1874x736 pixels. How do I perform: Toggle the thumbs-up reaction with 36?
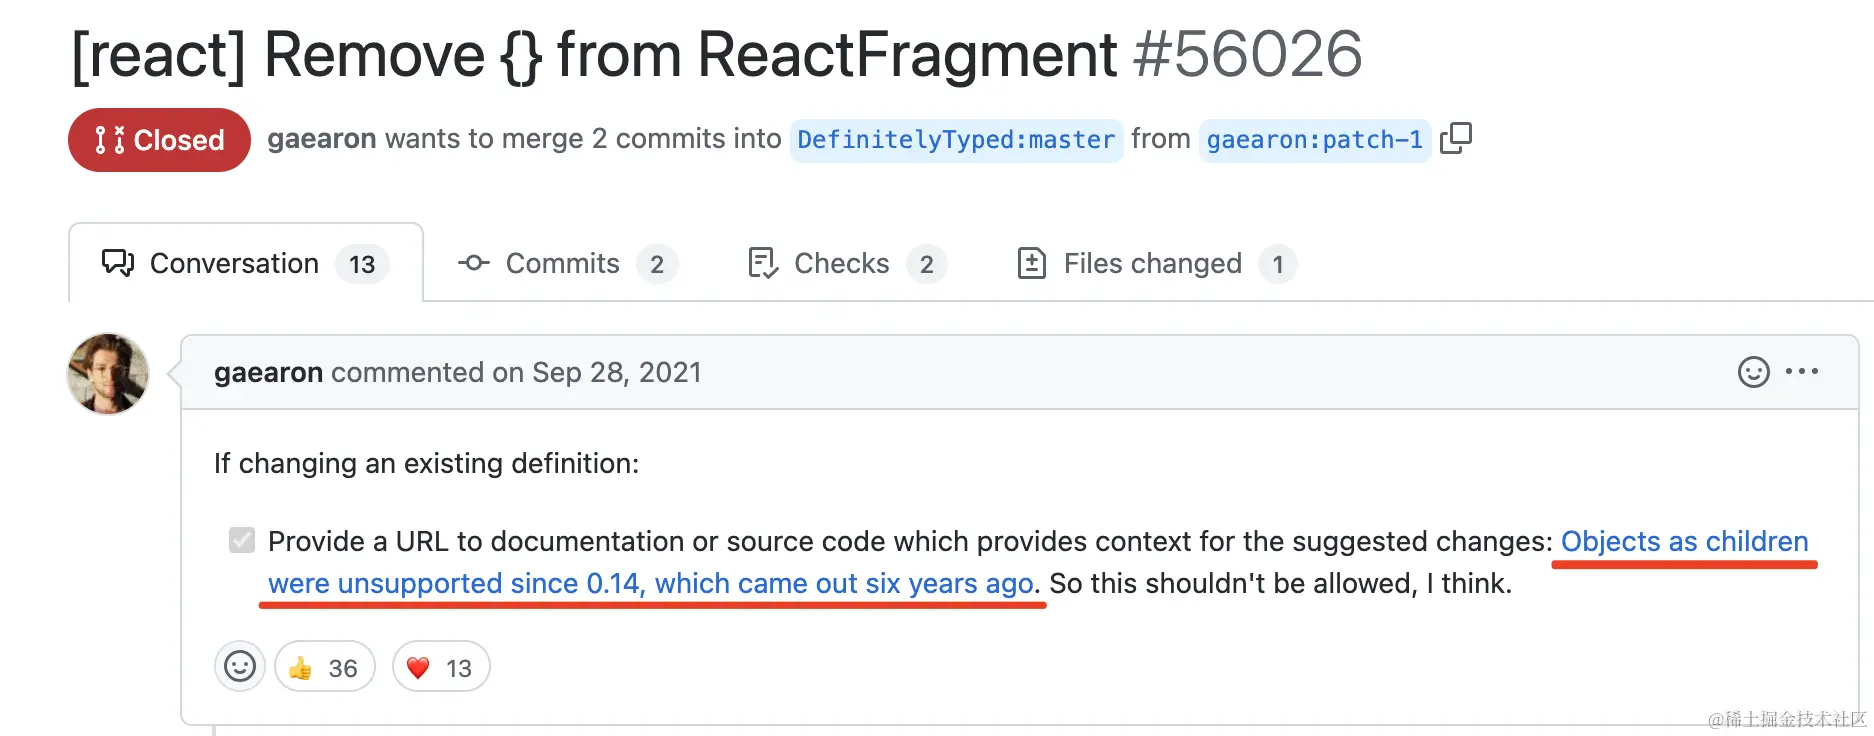[324, 667]
